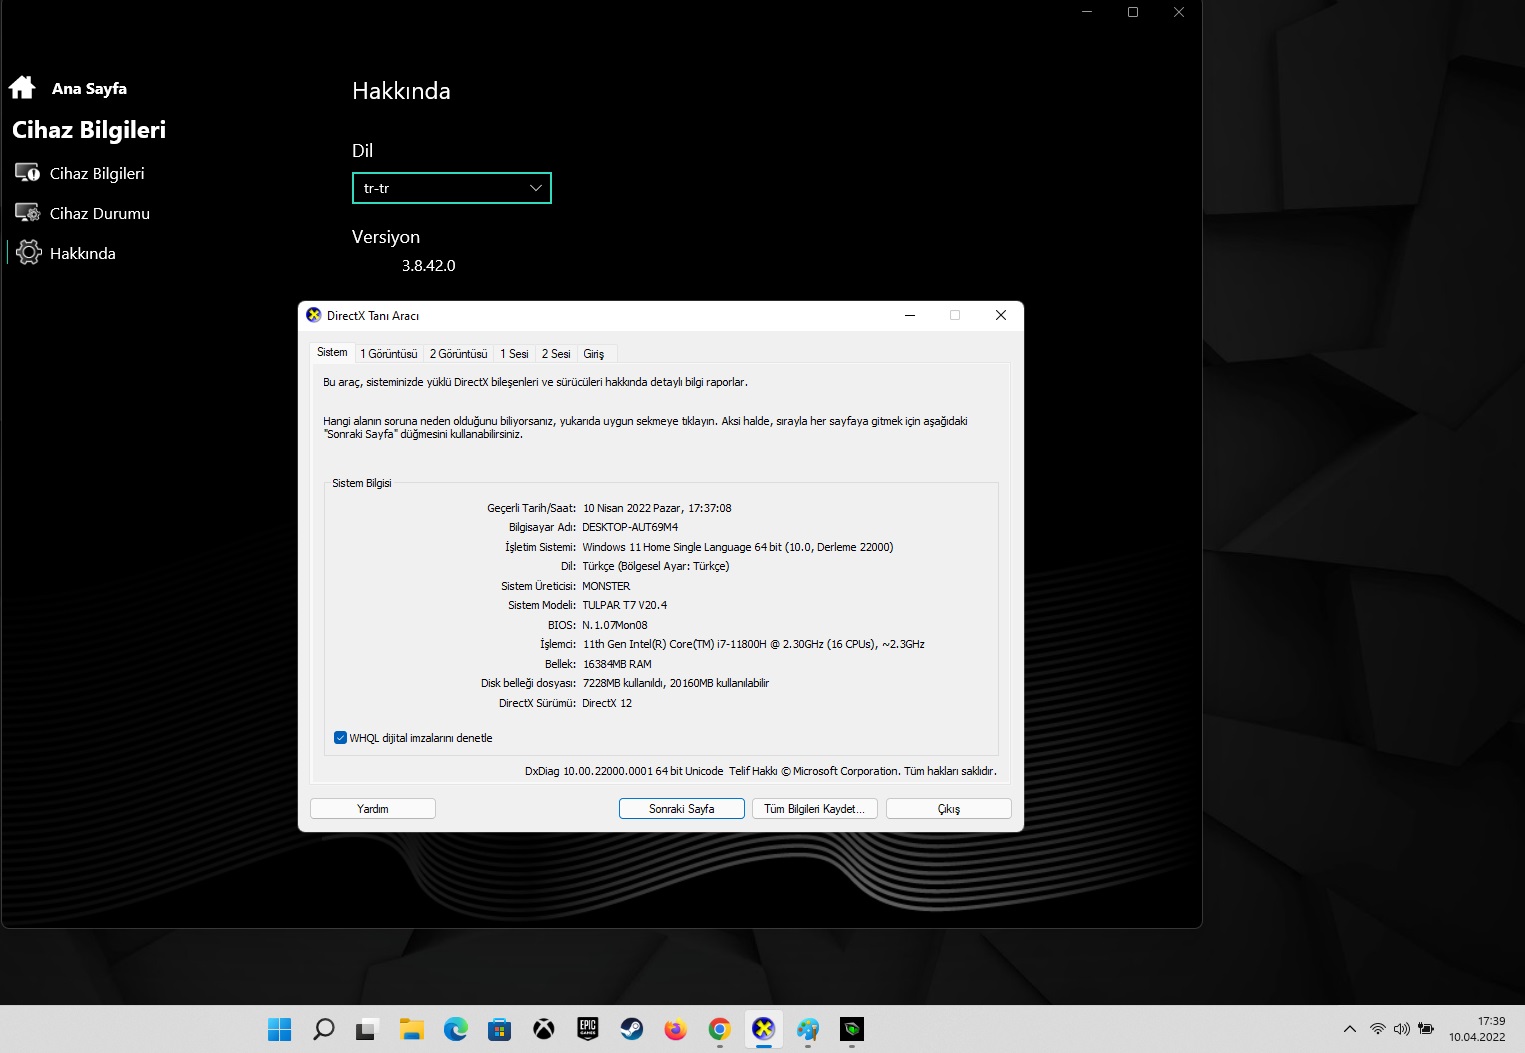
Task: Open Windows Start menu
Action: (280, 1029)
